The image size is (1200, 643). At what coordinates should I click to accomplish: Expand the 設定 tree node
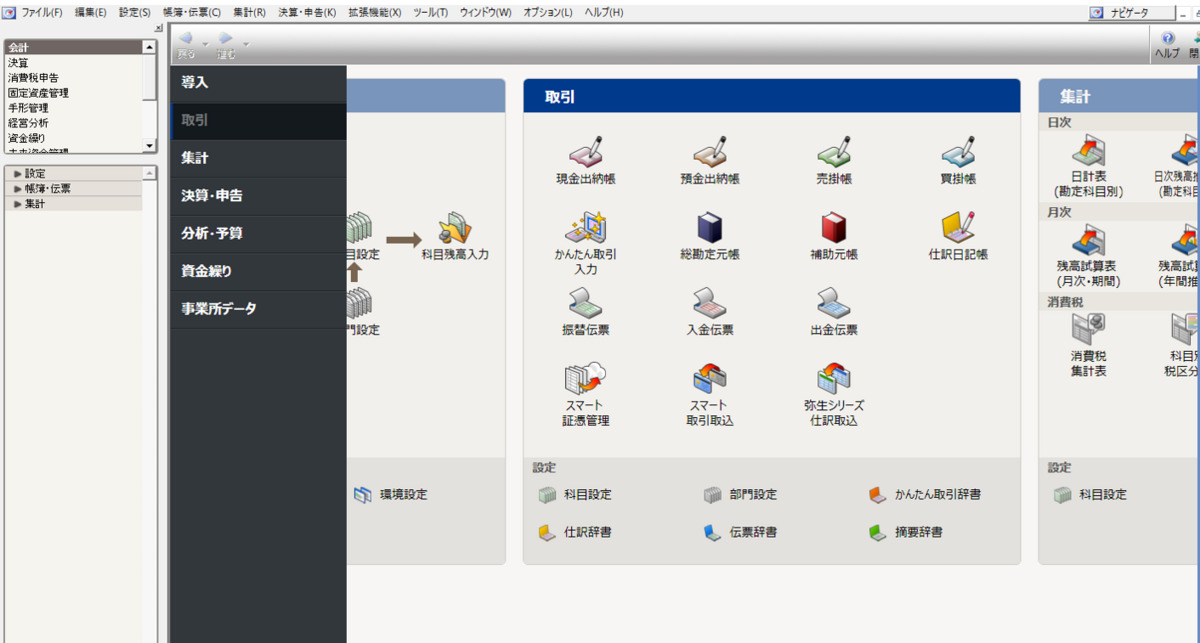tap(18, 174)
